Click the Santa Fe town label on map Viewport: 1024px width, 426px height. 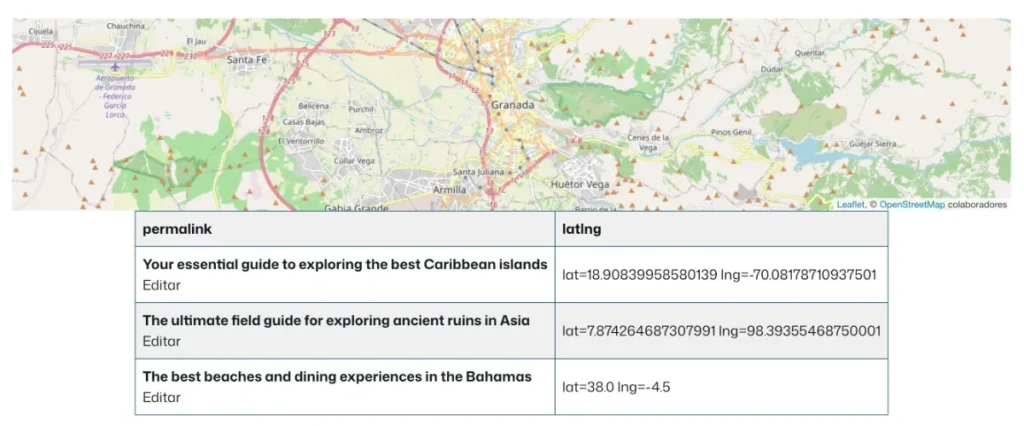247,59
